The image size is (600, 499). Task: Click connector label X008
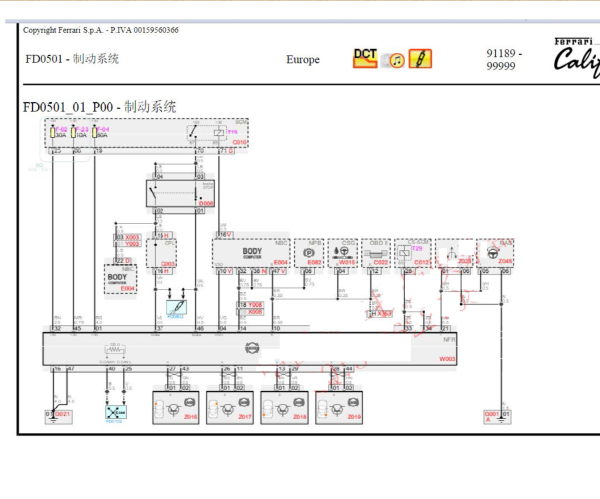(255, 312)
